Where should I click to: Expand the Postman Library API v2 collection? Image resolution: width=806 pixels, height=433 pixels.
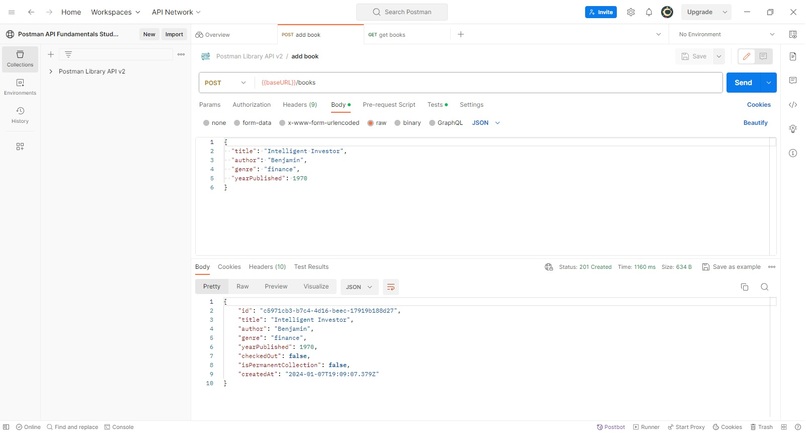(x=50, y=71)
